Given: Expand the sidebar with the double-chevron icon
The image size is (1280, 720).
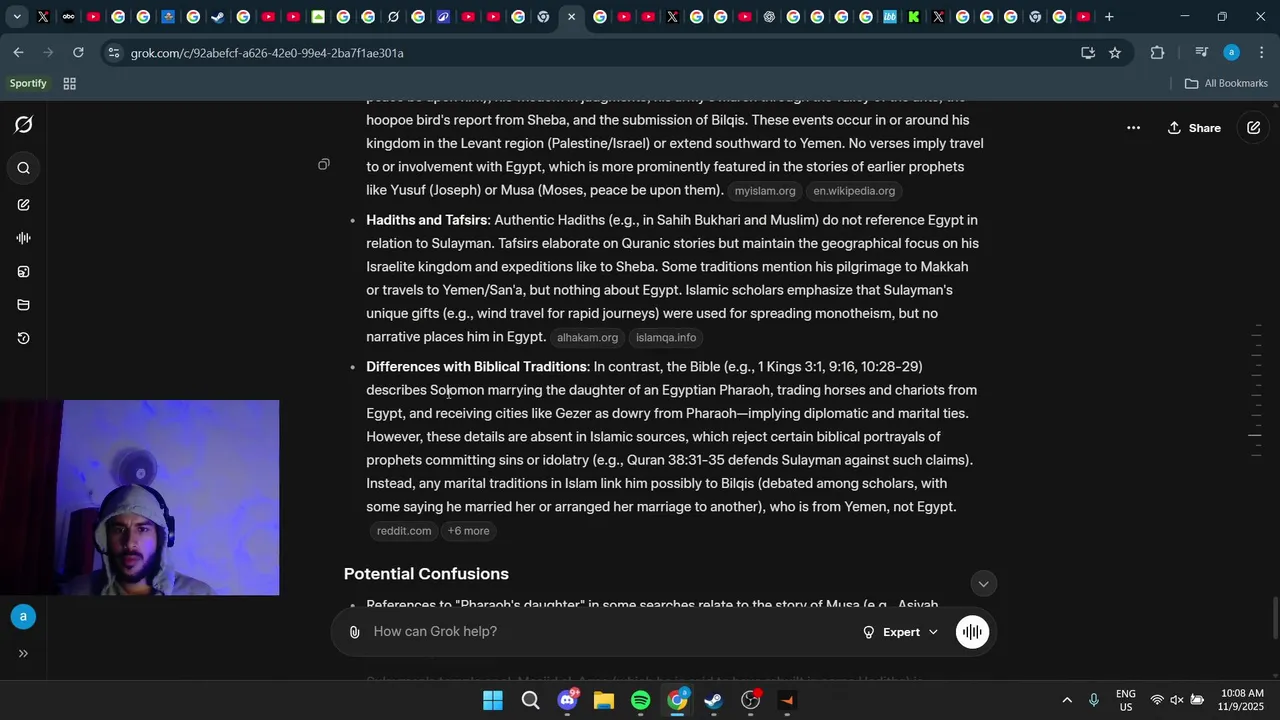Looking at the screenshot, I should pyautogui.click(x=23, y=653).
